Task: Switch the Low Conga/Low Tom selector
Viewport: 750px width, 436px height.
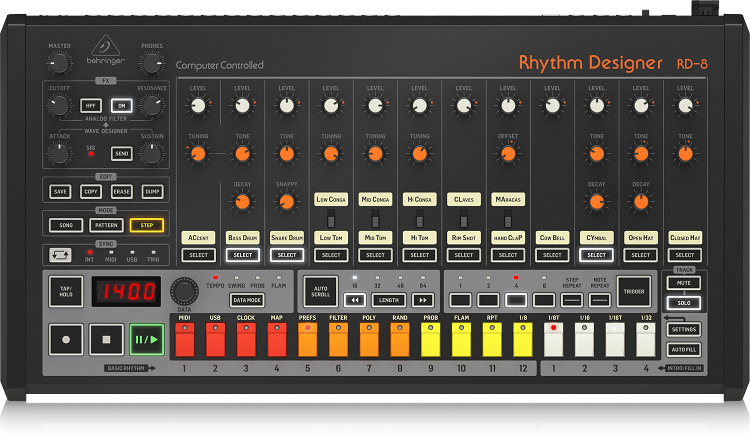Action: point(331,219)
